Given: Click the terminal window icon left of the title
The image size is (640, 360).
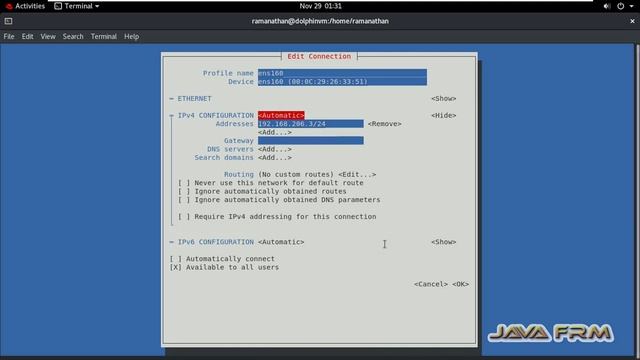Looking at the screenshot, I should [x=9, y=21].
